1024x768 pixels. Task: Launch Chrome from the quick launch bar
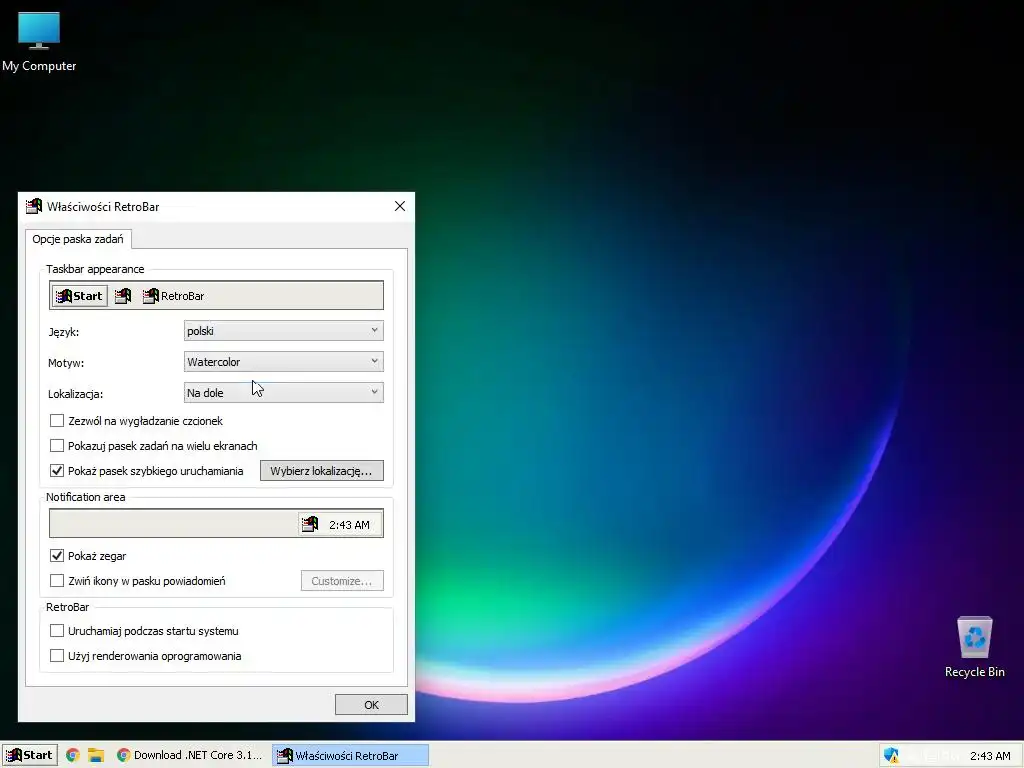(x=72, y=755)
